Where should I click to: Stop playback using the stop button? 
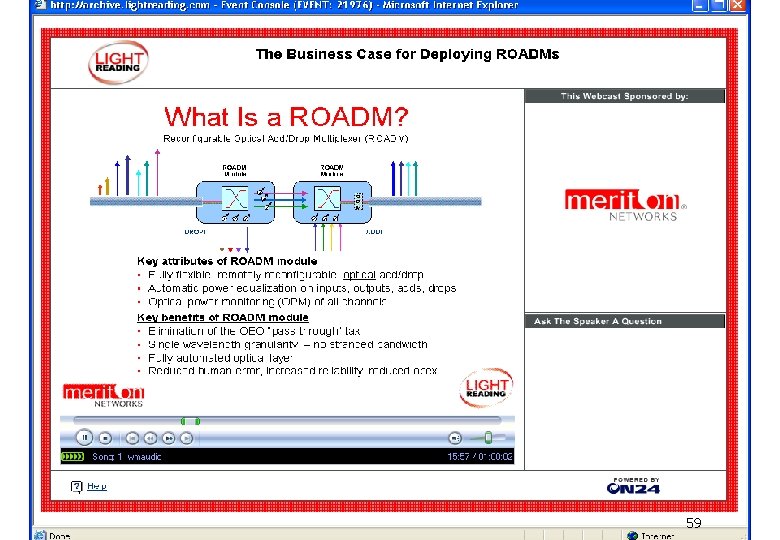pos(105,438)
